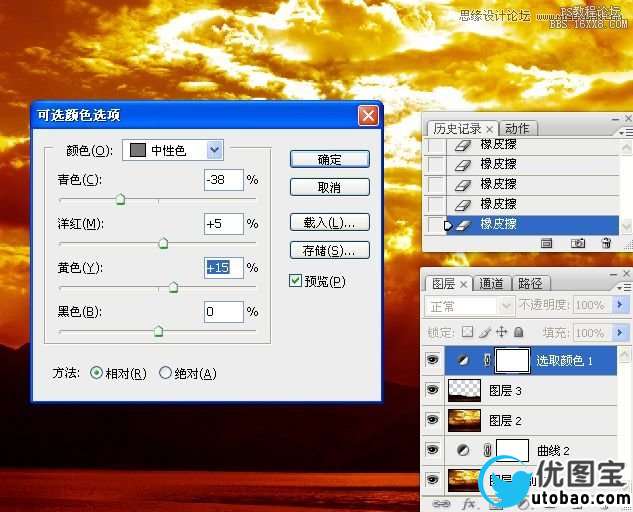The image size is (633, 512).
Task: Click the 洋红(M) magenta slider handle
Action: point(163,243)
